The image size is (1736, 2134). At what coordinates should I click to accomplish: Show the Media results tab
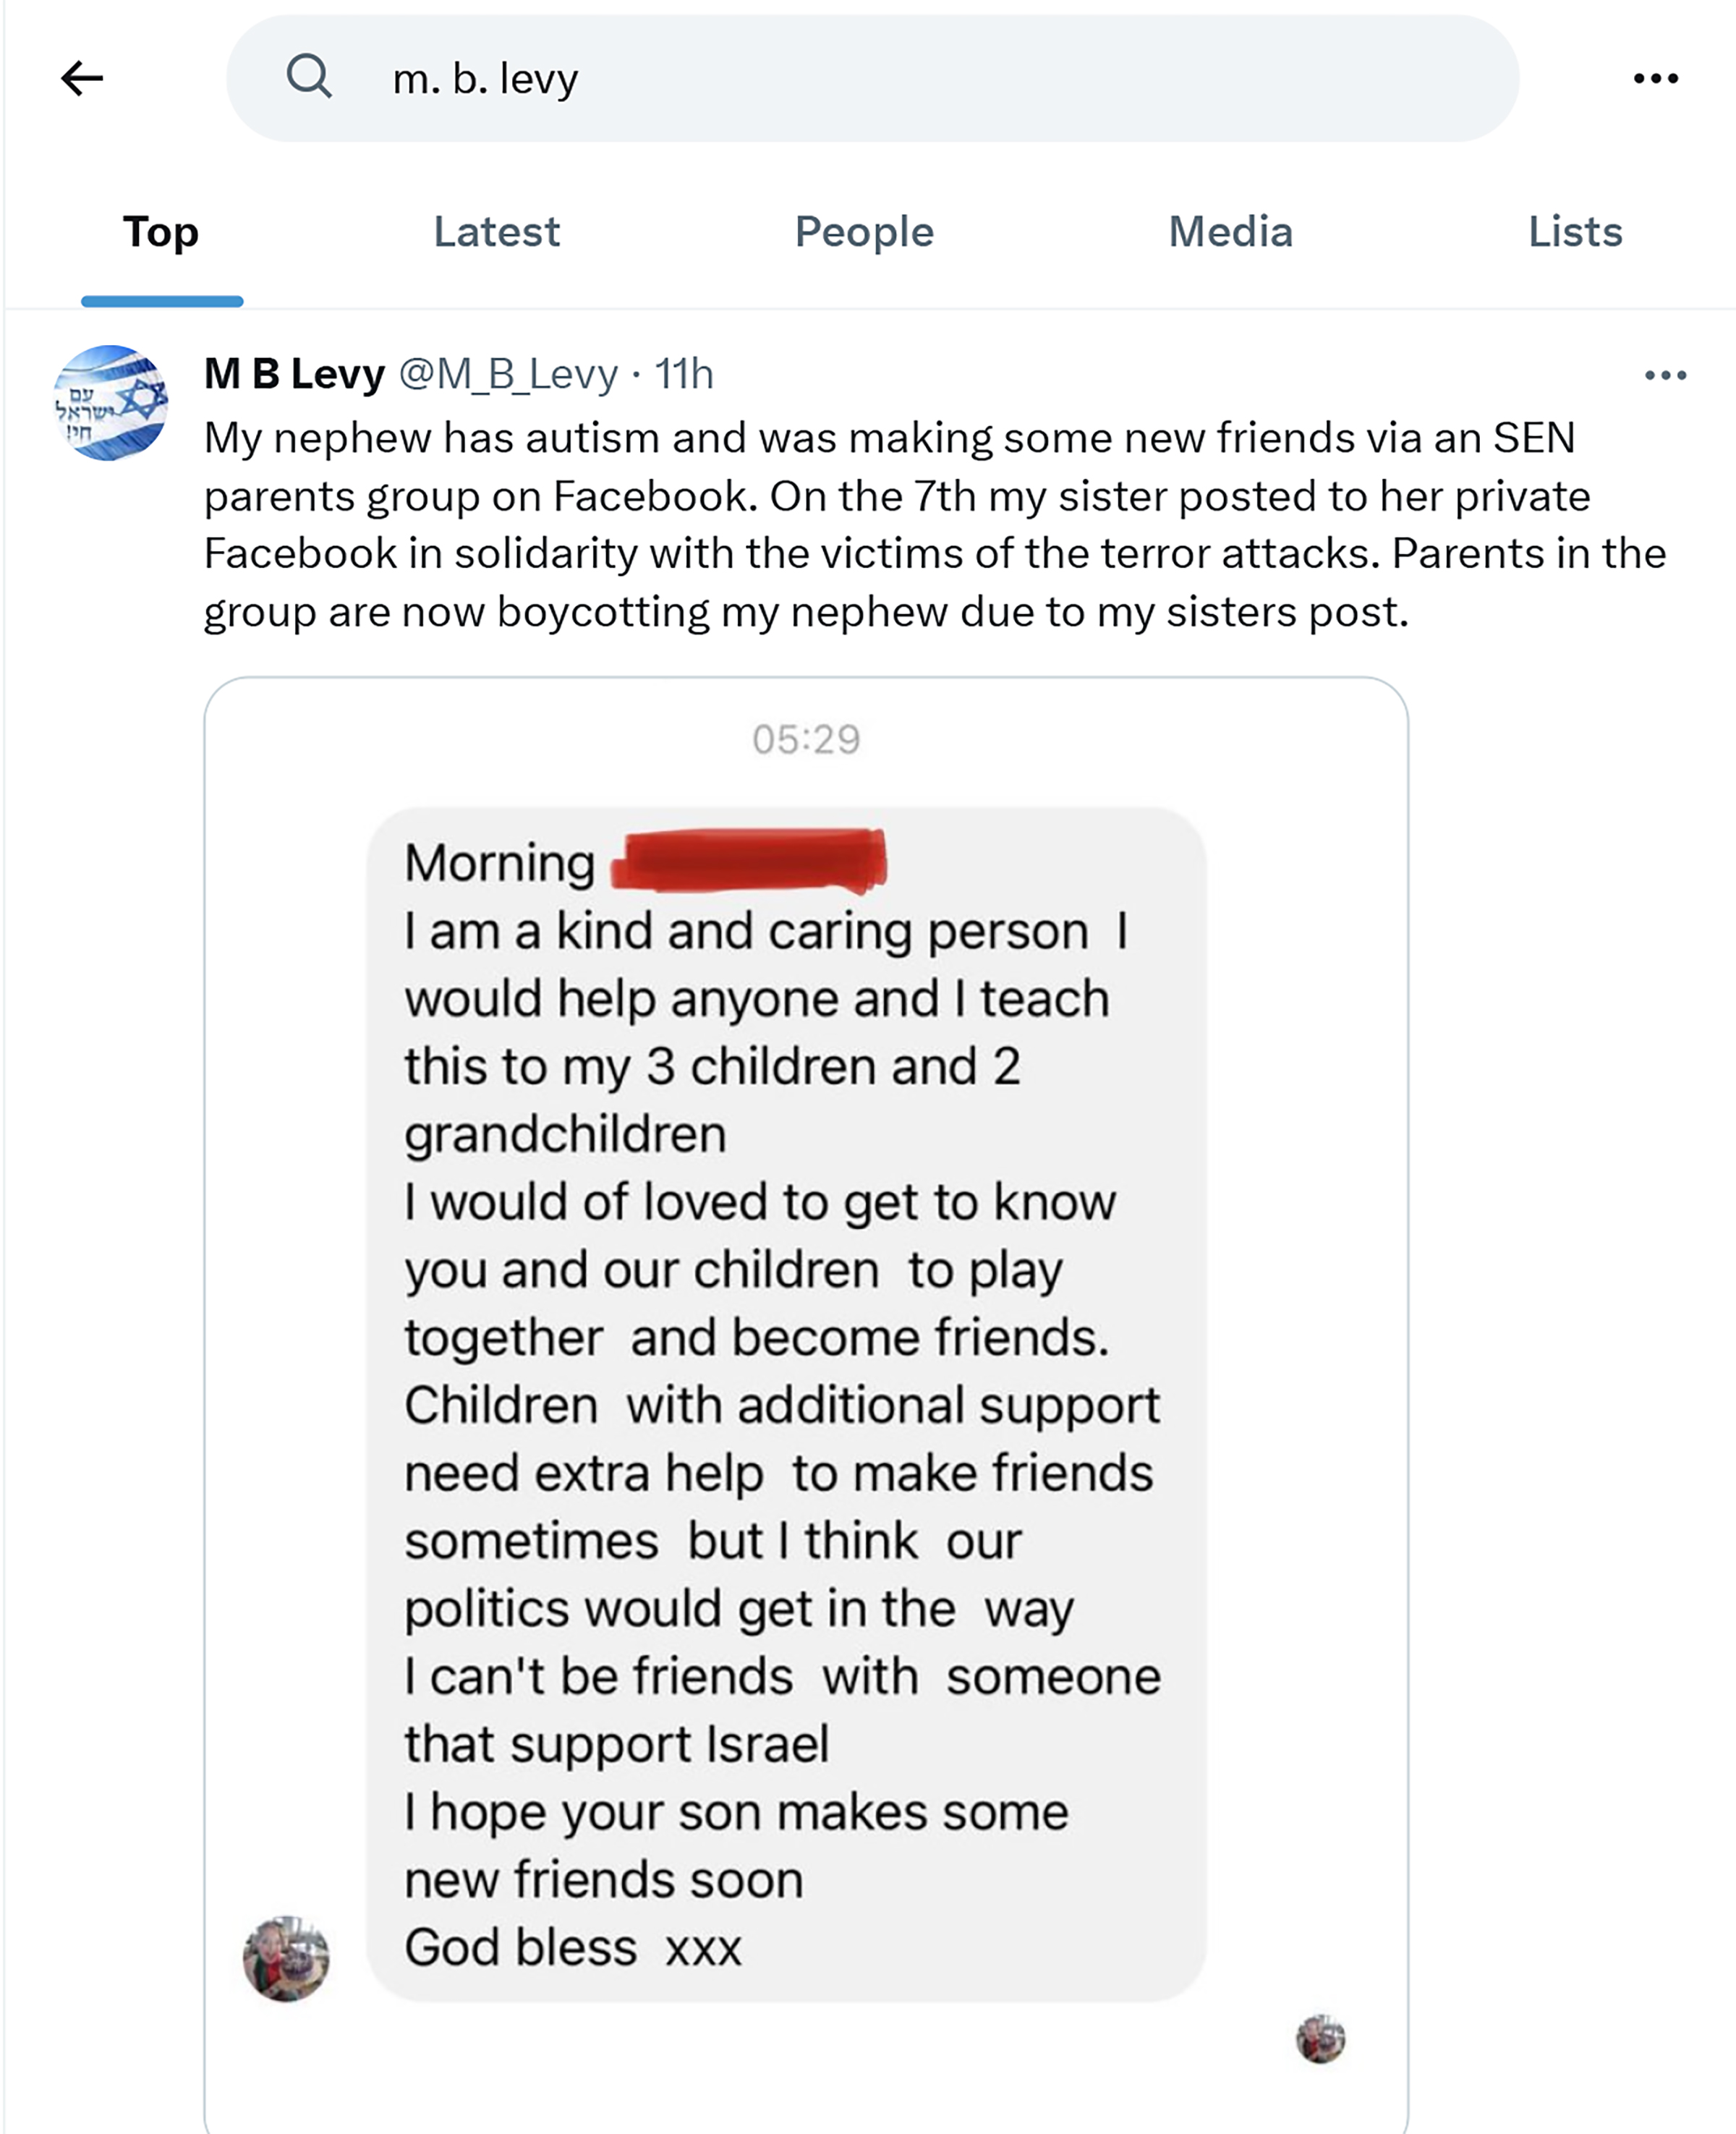[x=1230, y=232]
